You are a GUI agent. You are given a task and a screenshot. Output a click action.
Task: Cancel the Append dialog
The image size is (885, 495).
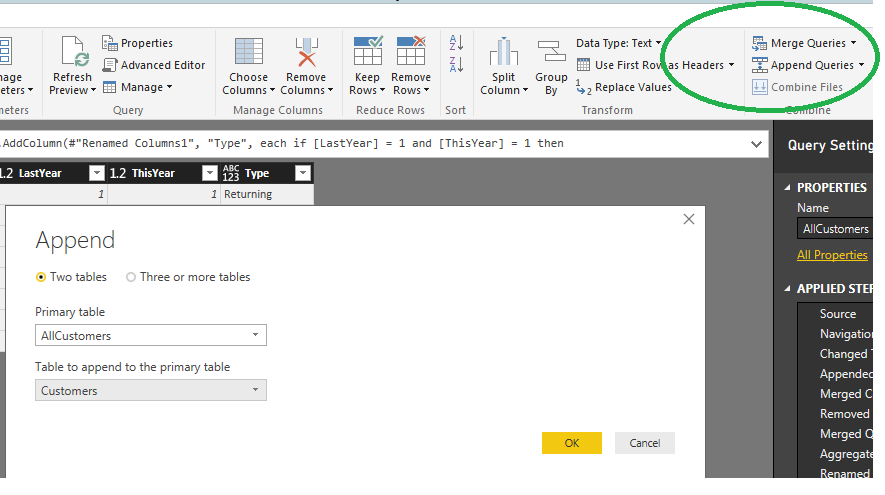[x=645, y=443]
